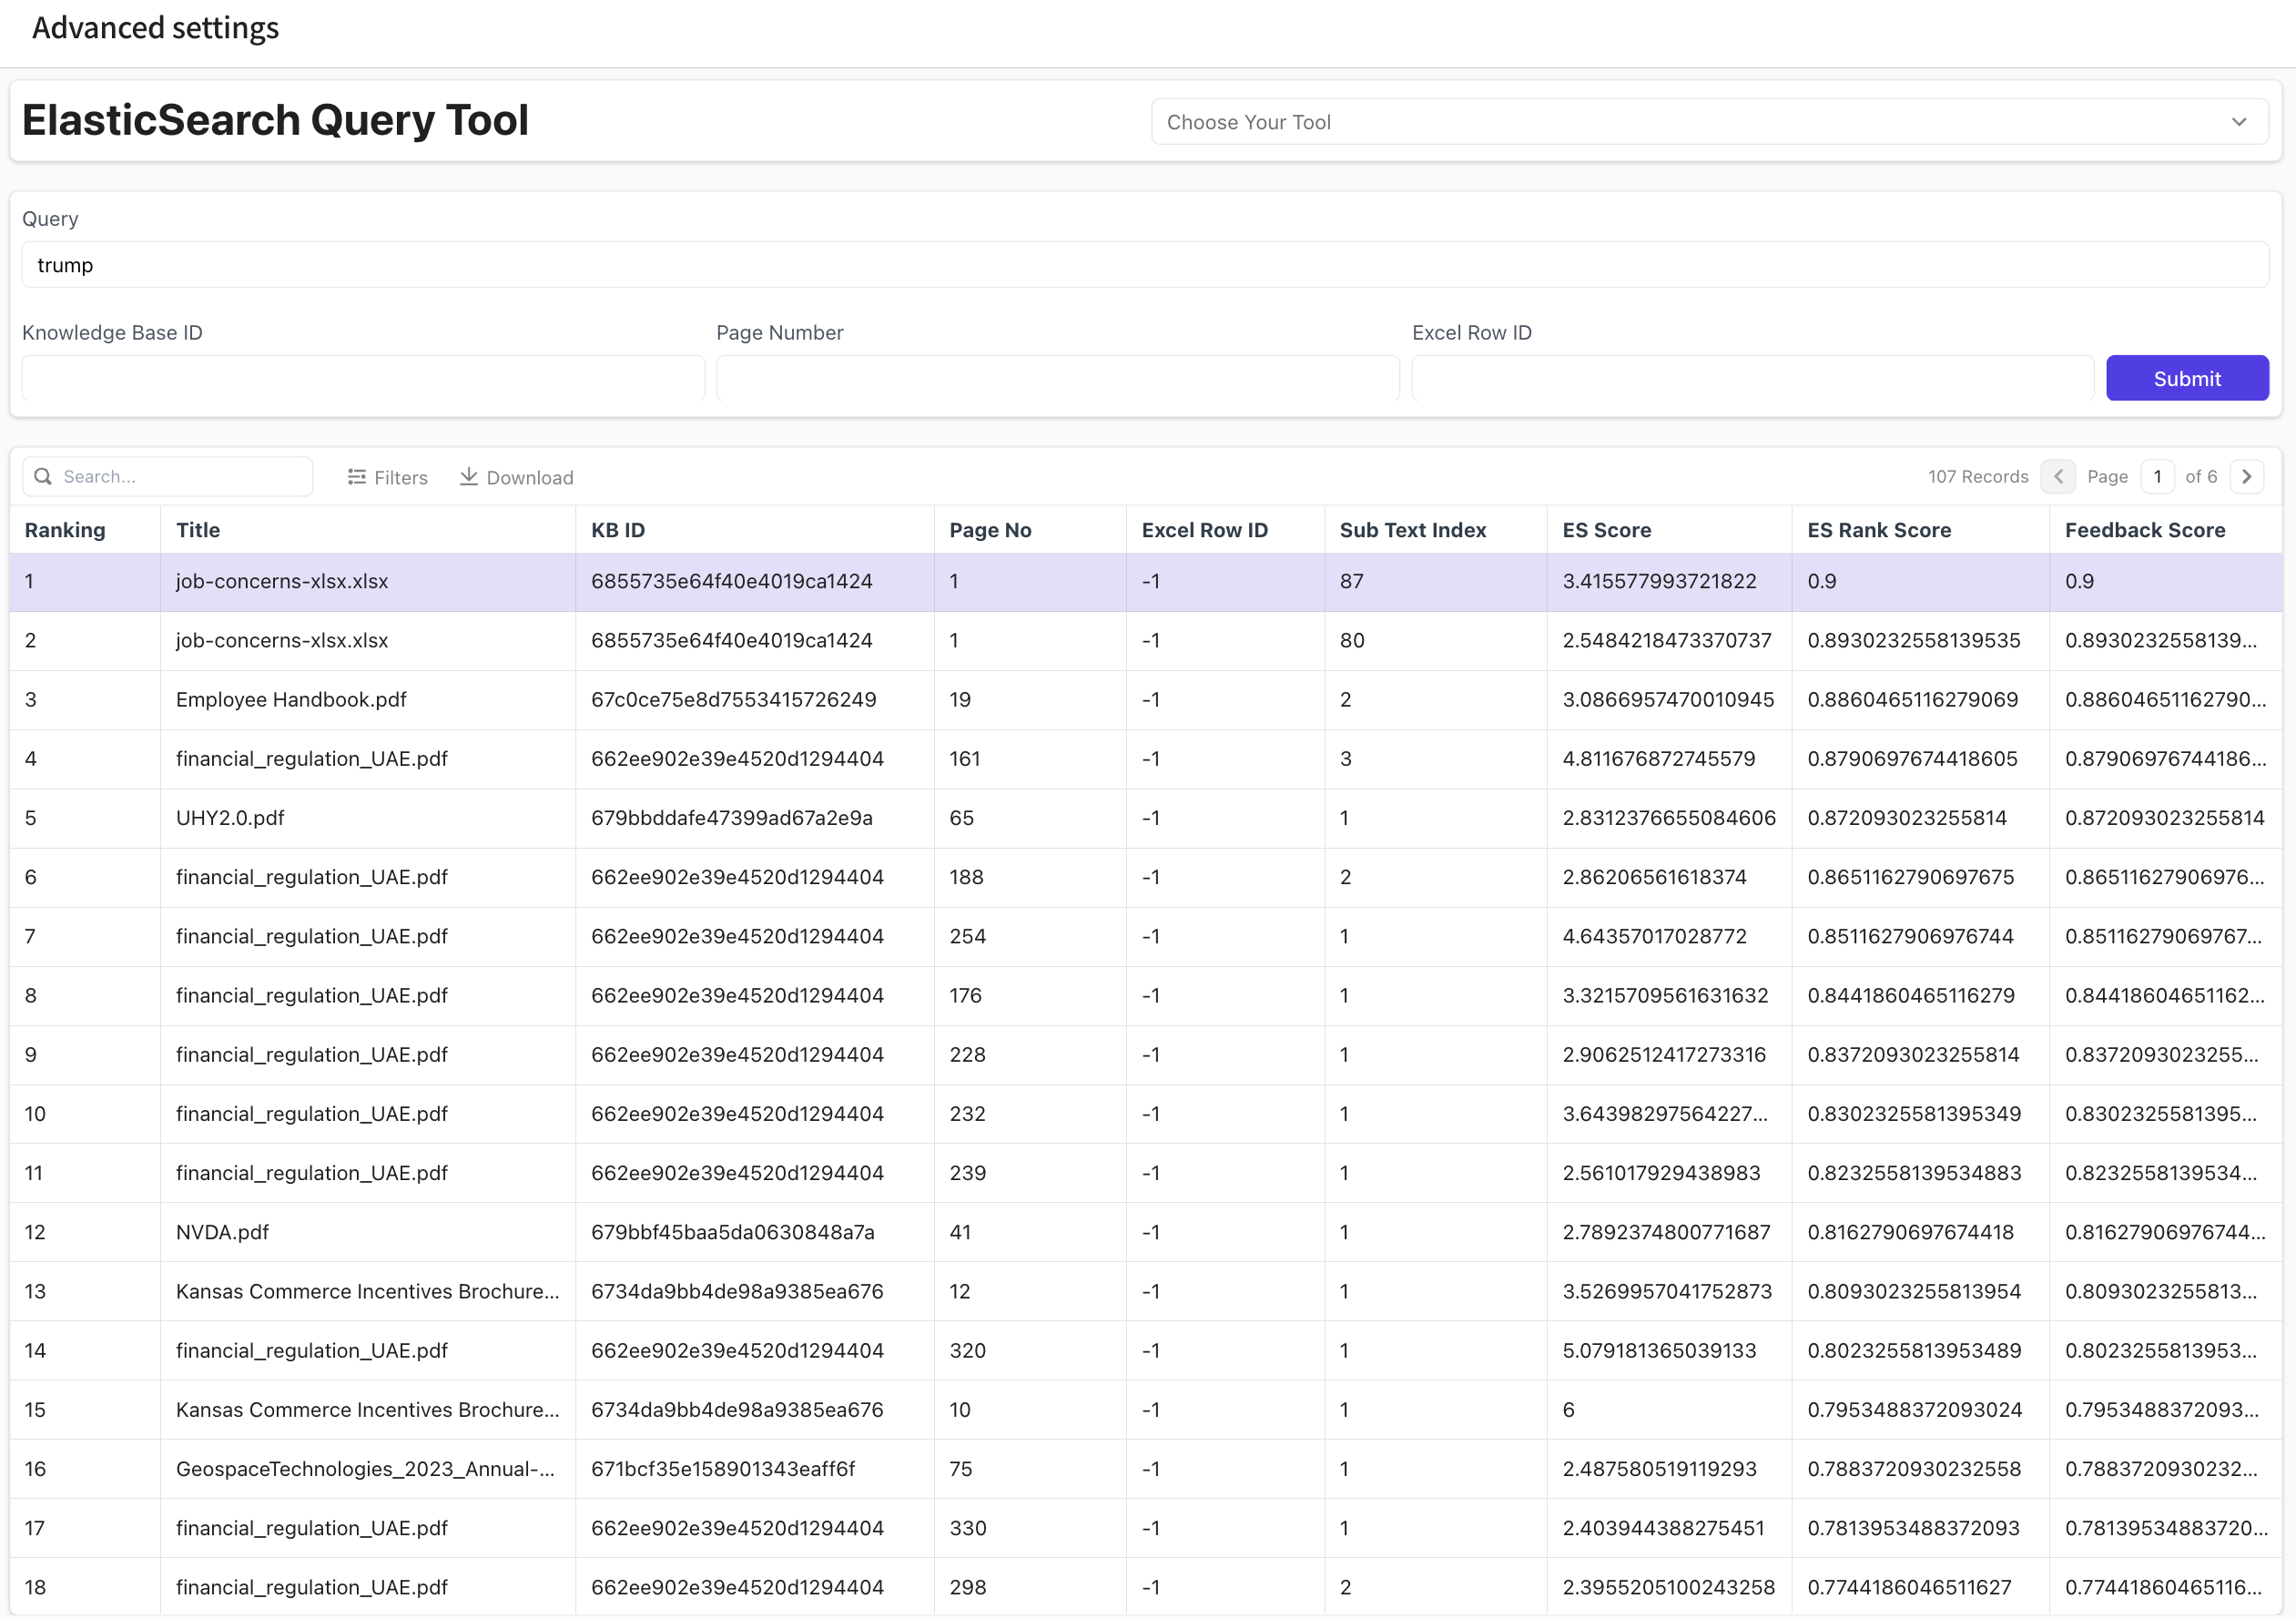The width and height of the screenshot is (2296, 1619).
Task: Focus the Query field containing trump
Action: click(1144, 265)
